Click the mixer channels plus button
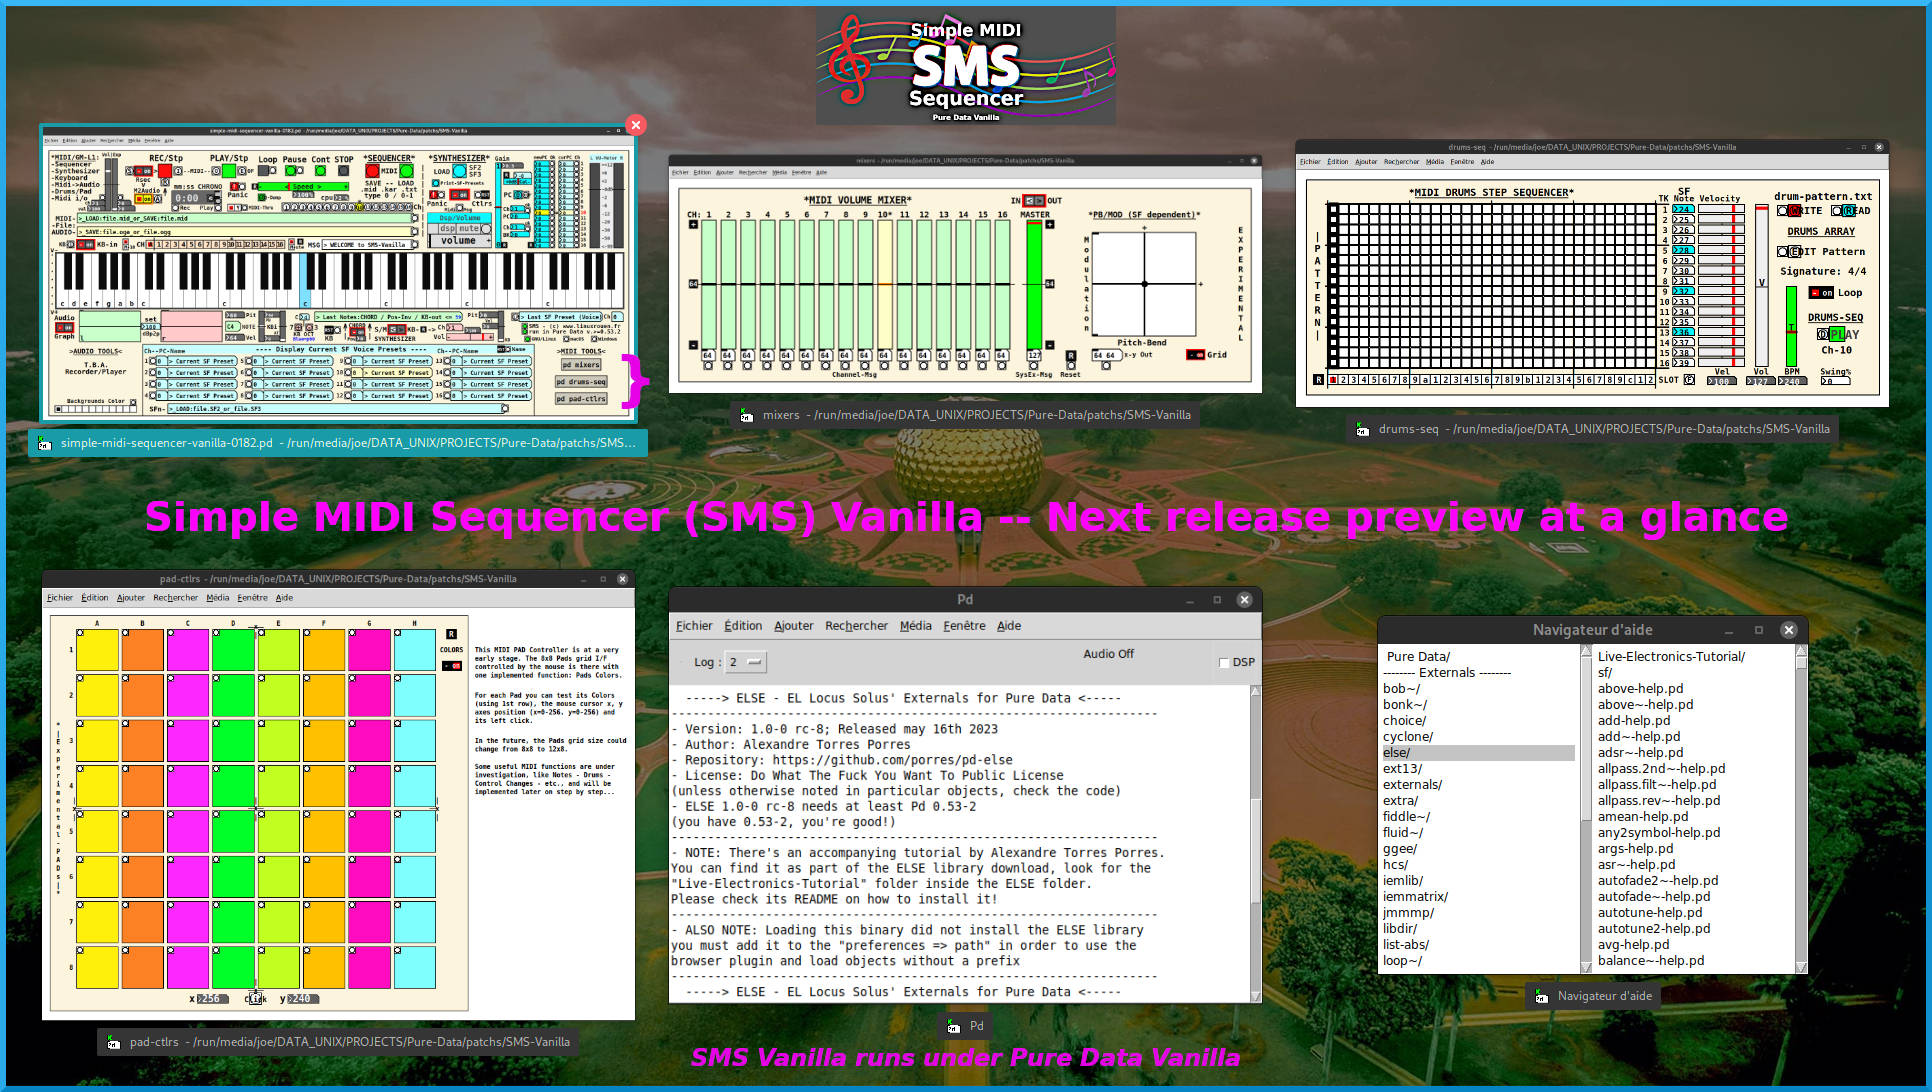This screenshot has height=1092, width=1932. (x=693, y=224)
